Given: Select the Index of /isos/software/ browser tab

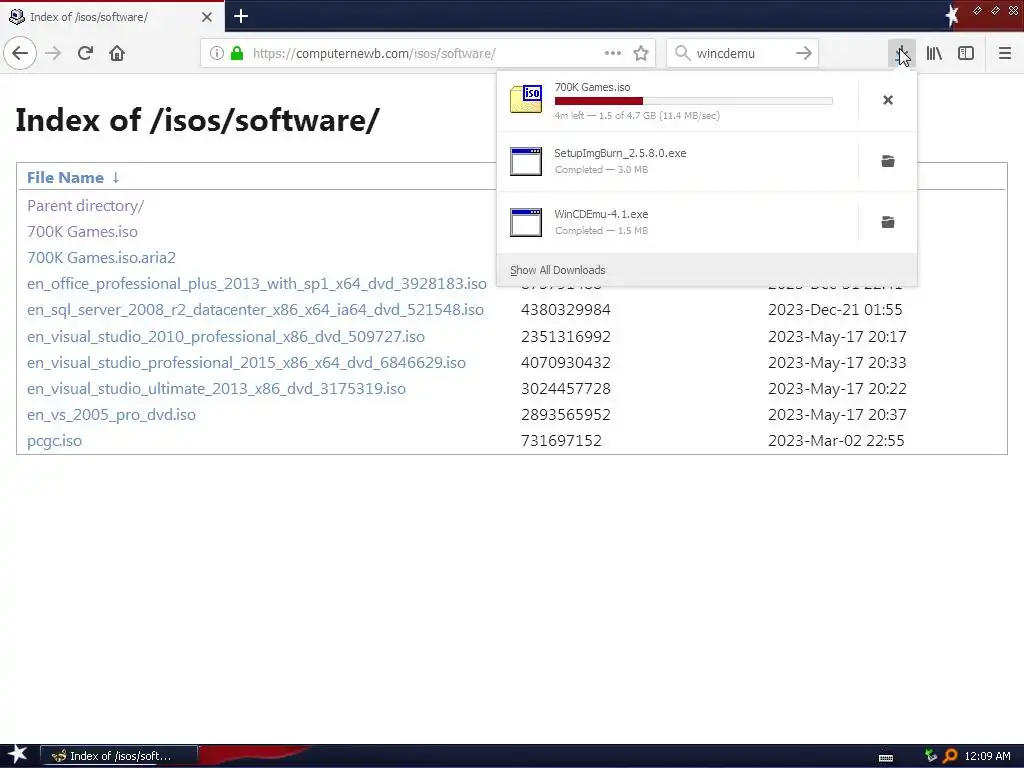Looking at the screenshot, I should (x=112, y=17).
